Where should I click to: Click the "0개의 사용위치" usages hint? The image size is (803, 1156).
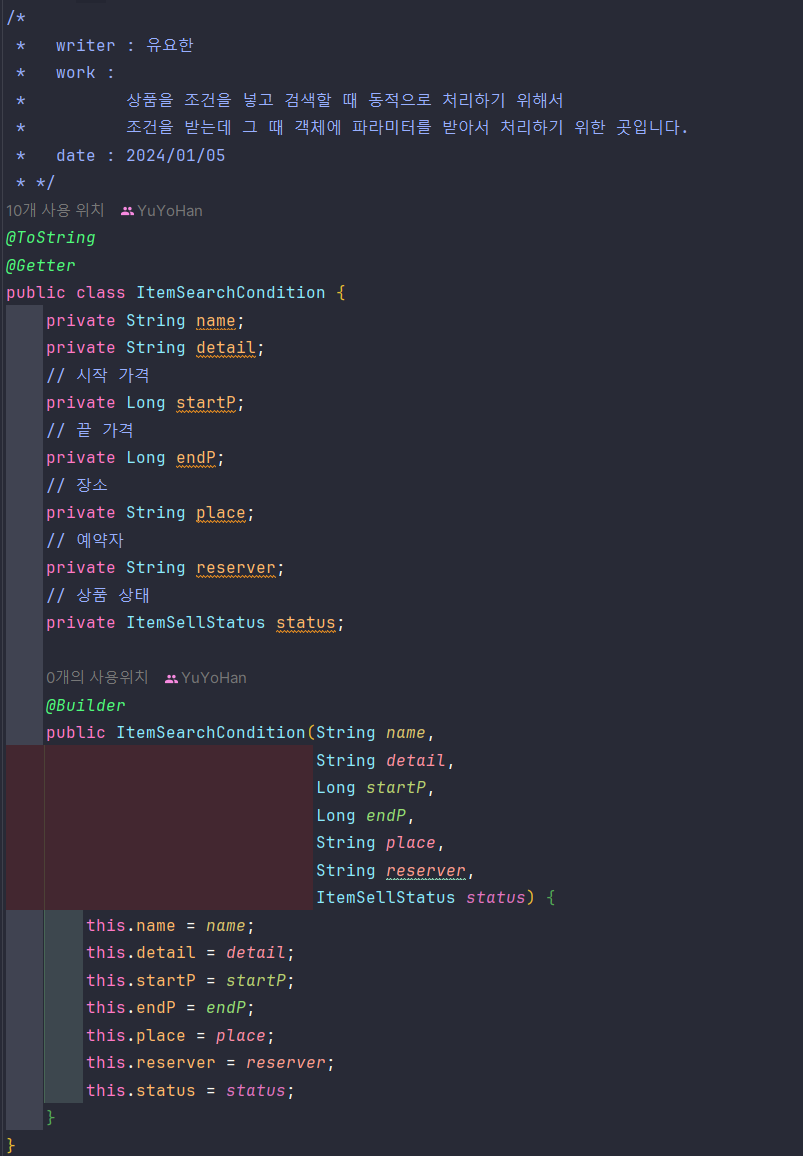pos(97,678)
